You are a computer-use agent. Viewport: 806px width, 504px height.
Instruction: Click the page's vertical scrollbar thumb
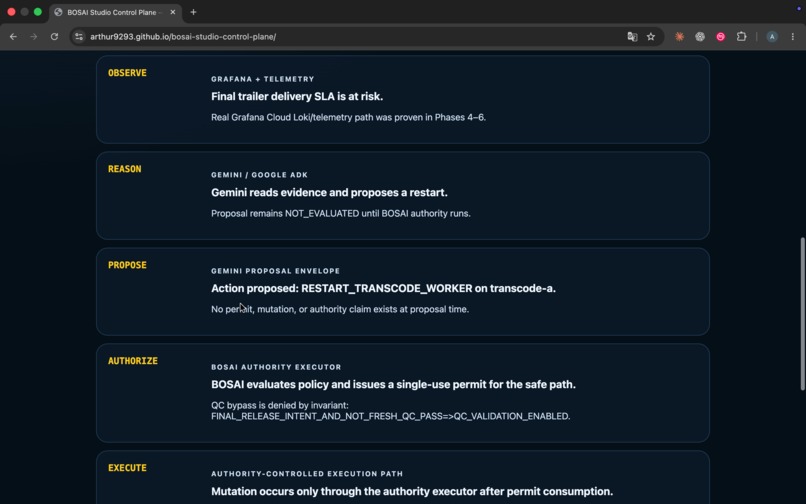coord(802,314)
